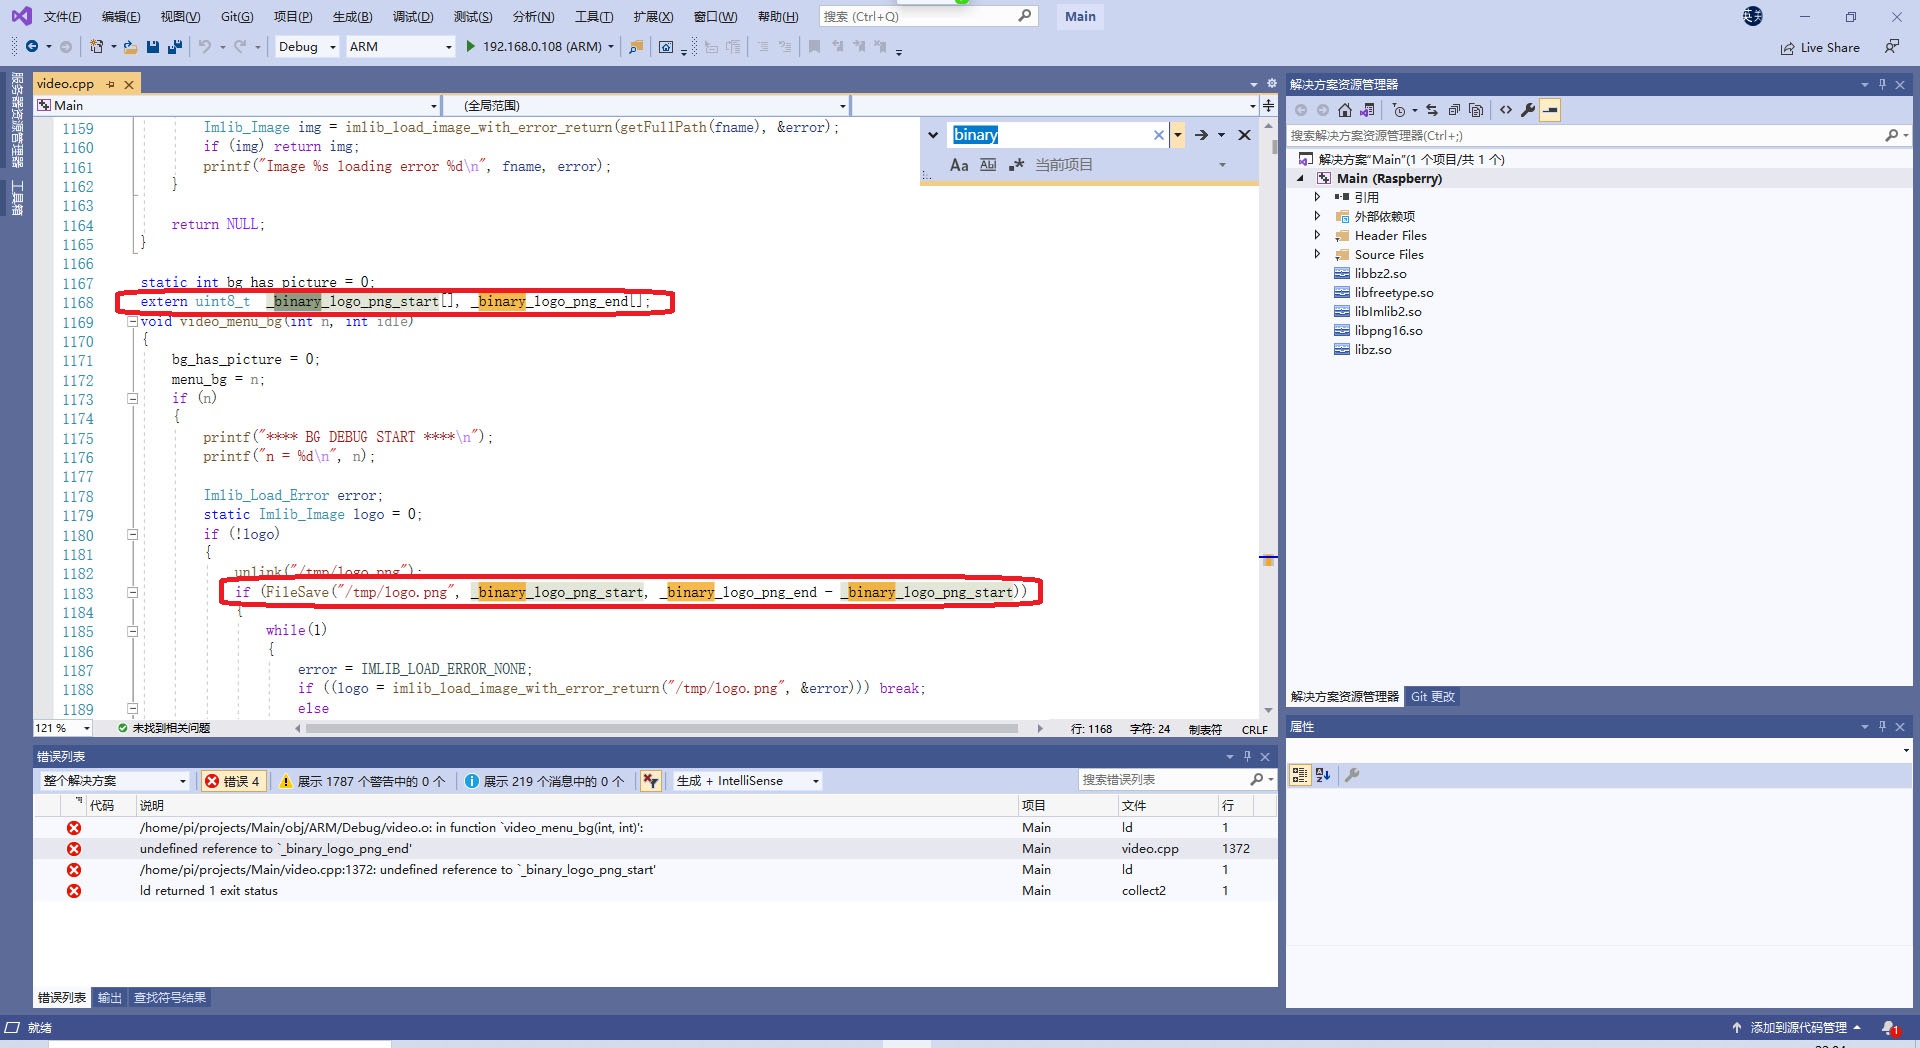Click Collapse All in Solution Explorer
Viewport: 1920px width, 1048px height.
pyautogui.click(x=1454, y=110)
